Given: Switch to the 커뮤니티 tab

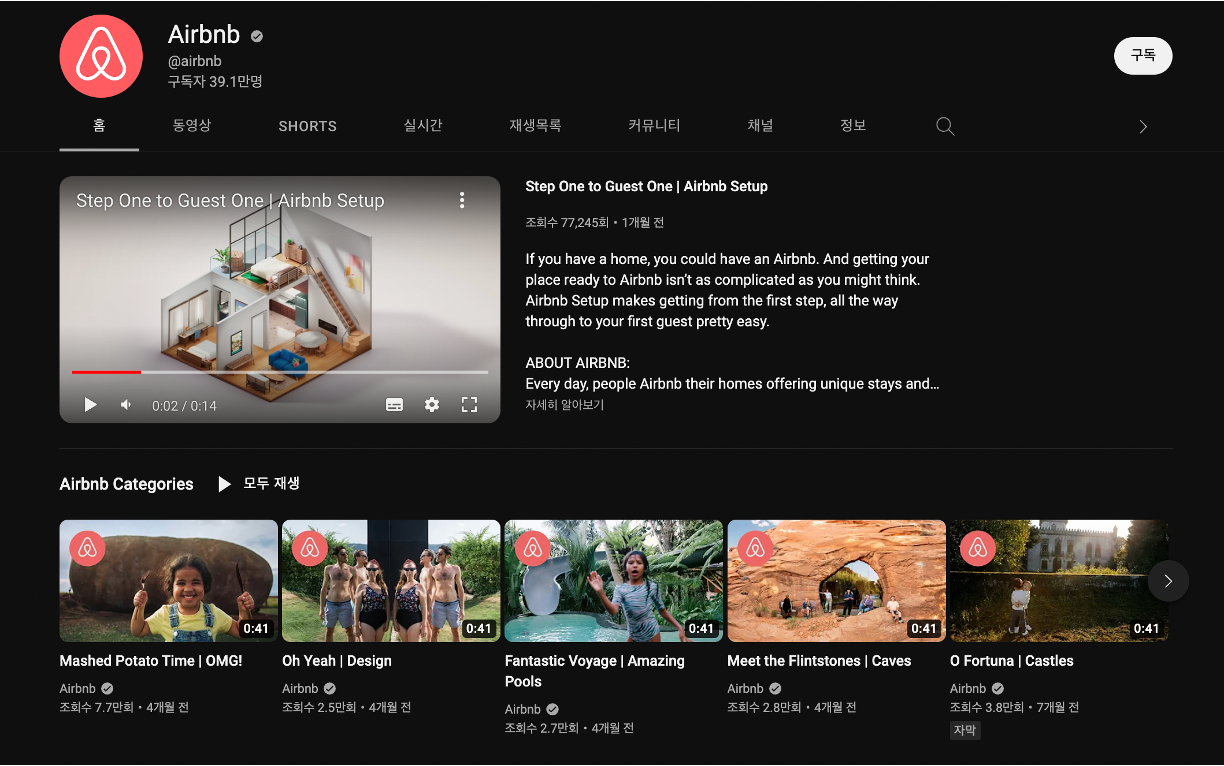Looking at the screenshot, I should [654, 126].
